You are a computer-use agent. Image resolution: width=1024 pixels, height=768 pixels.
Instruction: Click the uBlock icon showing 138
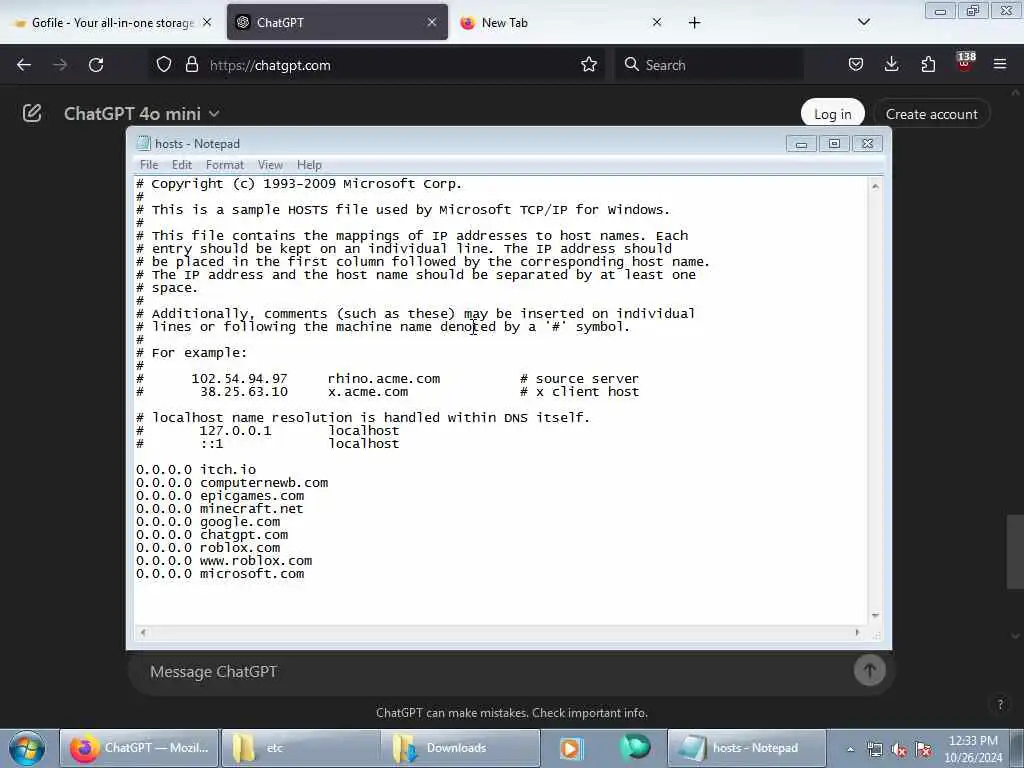pyautogui.click(x=965, y=63)
